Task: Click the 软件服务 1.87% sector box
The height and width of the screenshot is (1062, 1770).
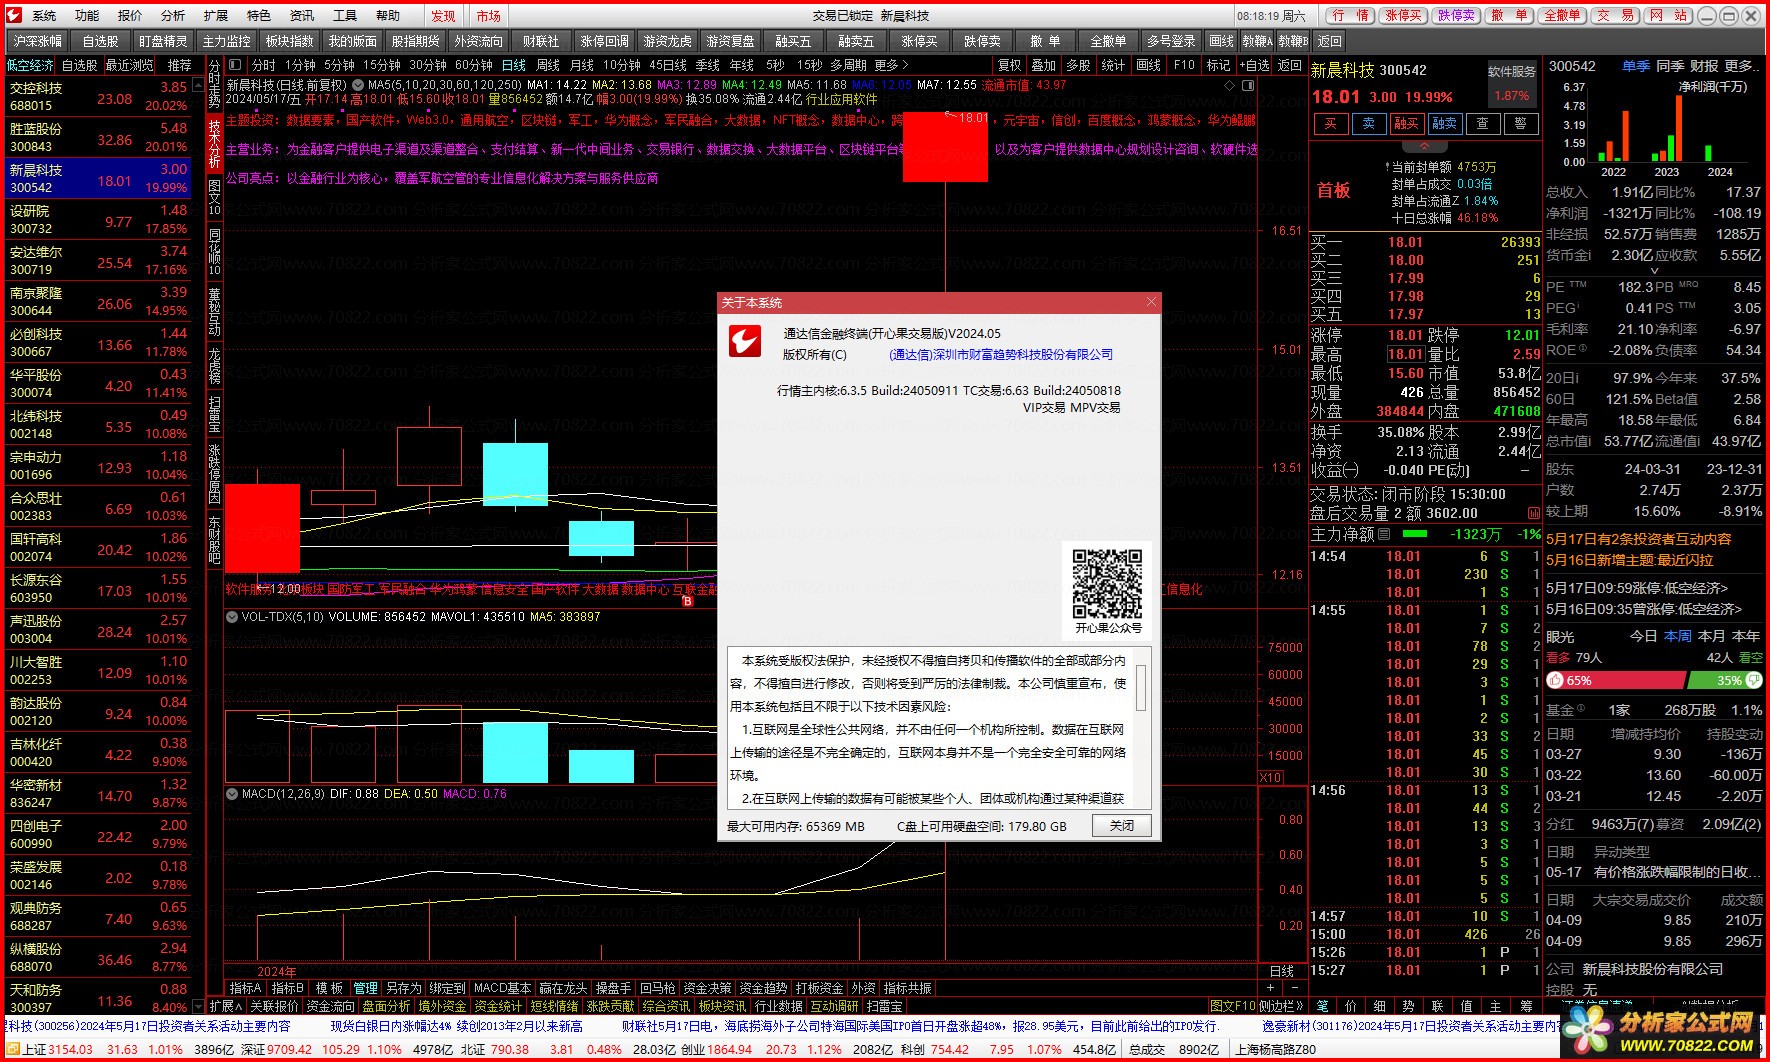Action: 1511,83
